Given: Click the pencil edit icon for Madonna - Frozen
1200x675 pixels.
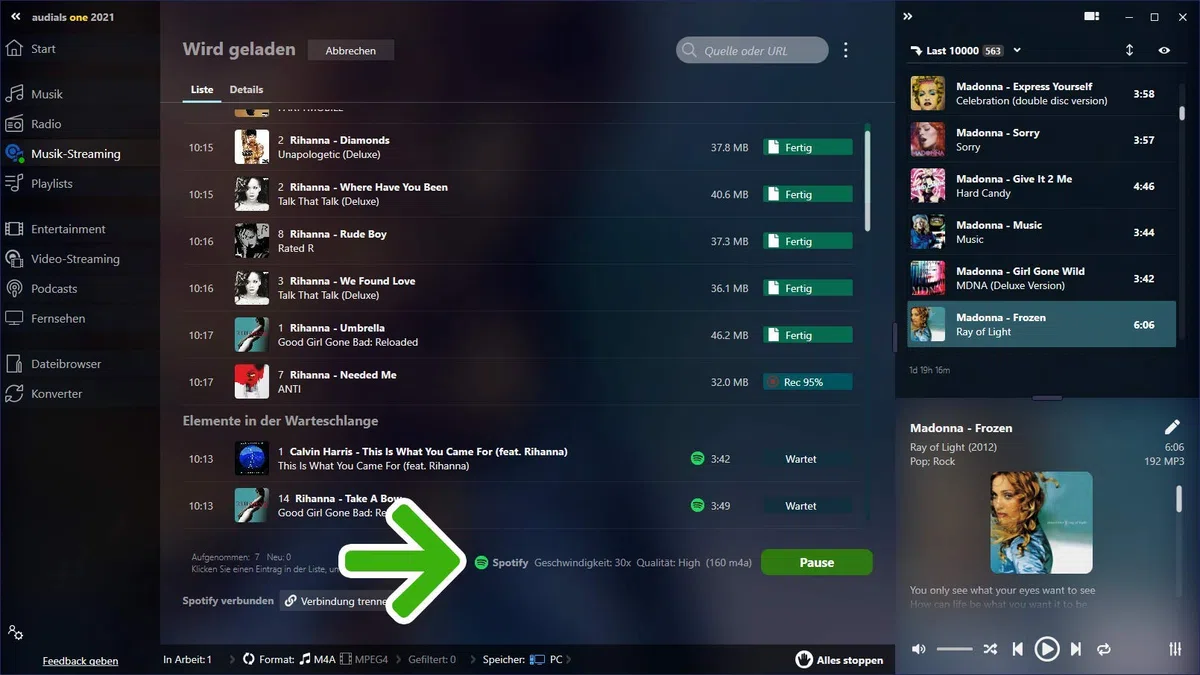Looking at the screenshot, I should coord(1173,427).
